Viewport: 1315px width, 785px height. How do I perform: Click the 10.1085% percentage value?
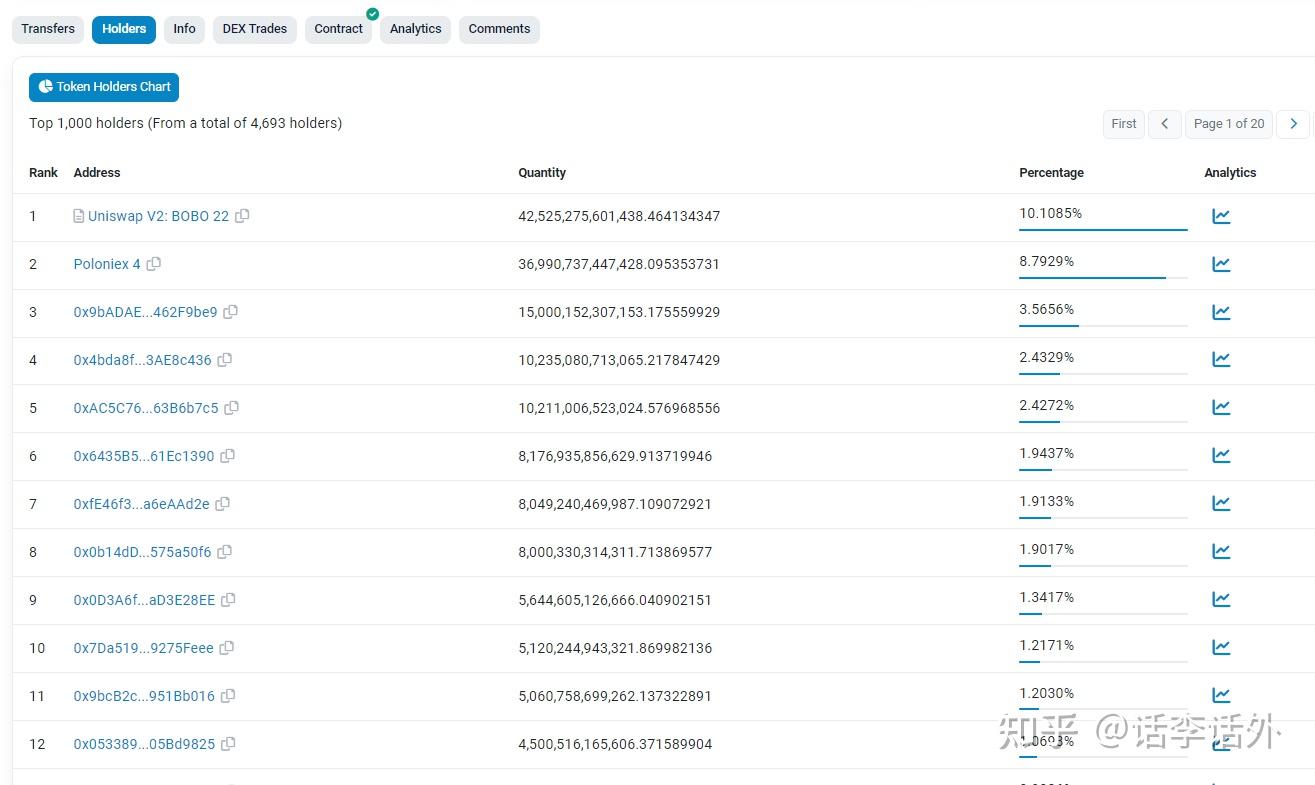pyautogui.click(x=1050, y=213)
